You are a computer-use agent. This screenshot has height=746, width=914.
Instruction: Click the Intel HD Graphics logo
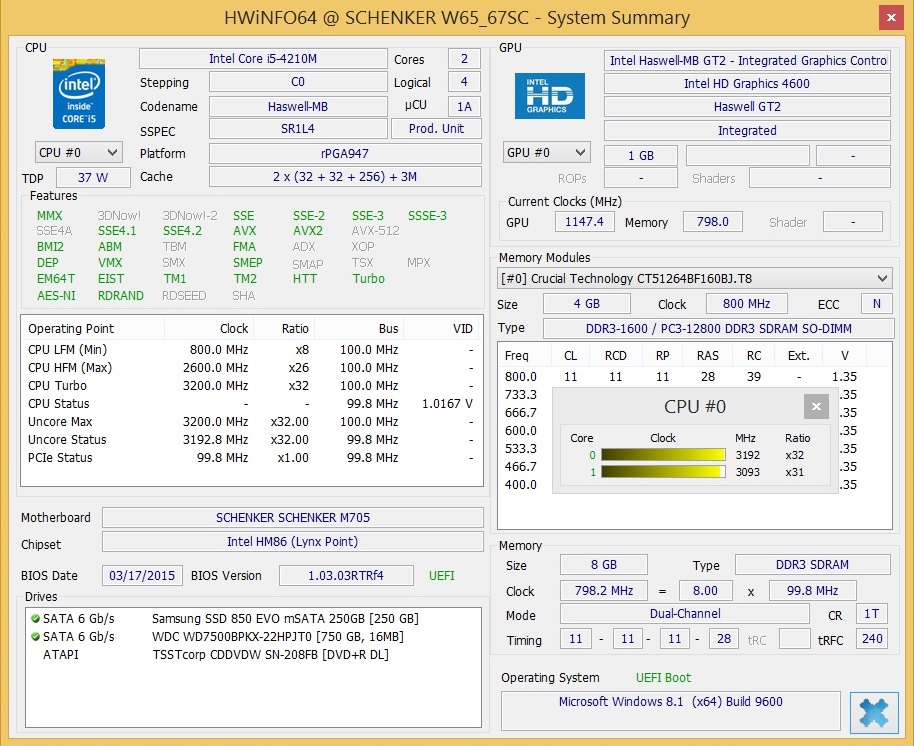tap(550, 96)
